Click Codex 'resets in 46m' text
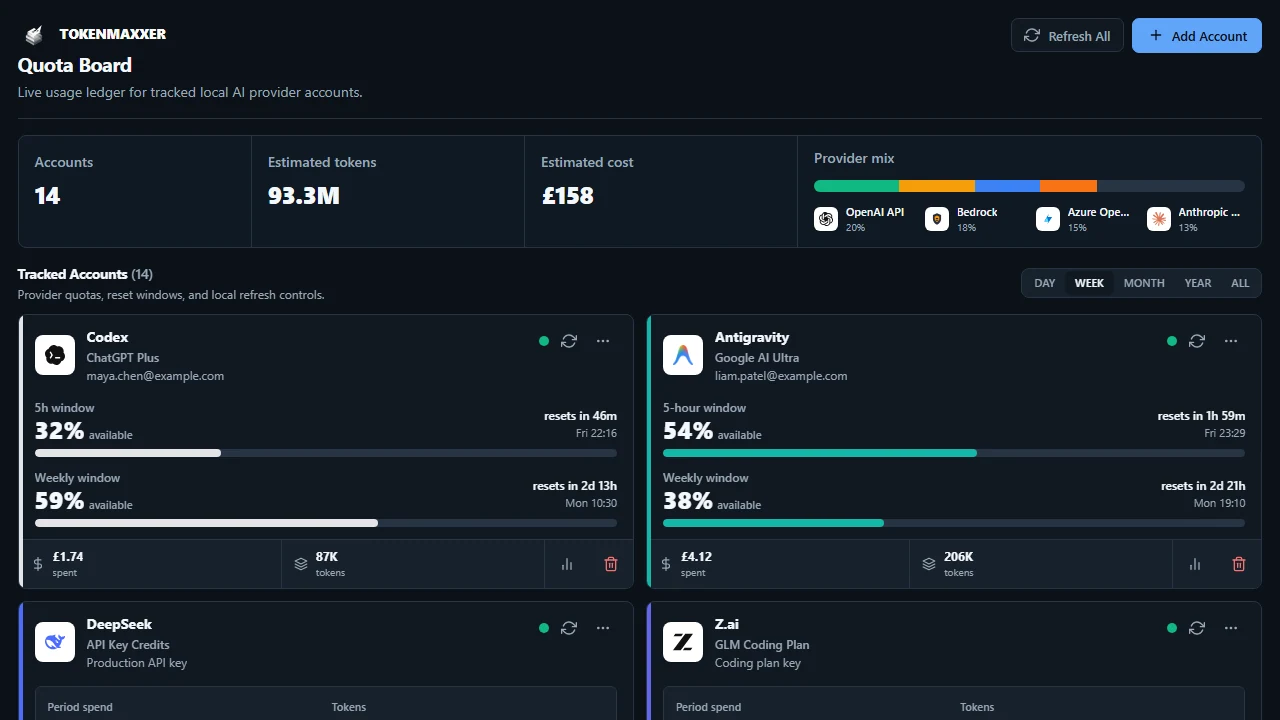The width and height of the screenshot is (1280, 720). pos(580,416)
